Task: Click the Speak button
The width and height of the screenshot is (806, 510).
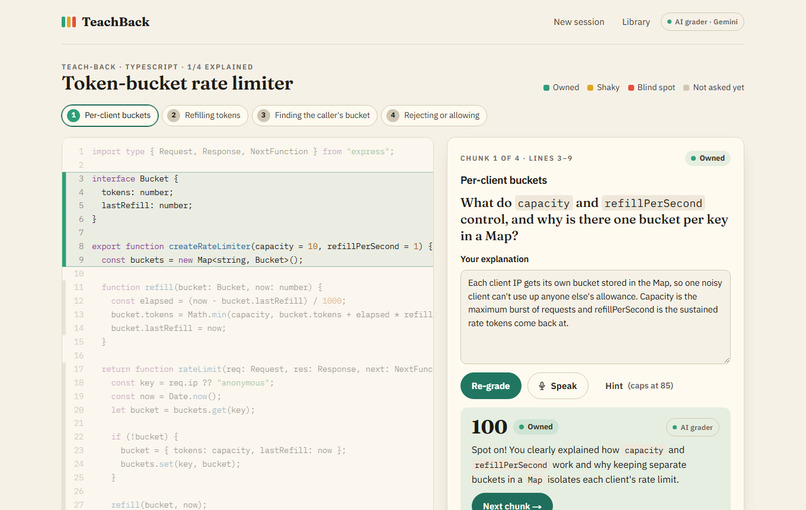Action: 558,386
